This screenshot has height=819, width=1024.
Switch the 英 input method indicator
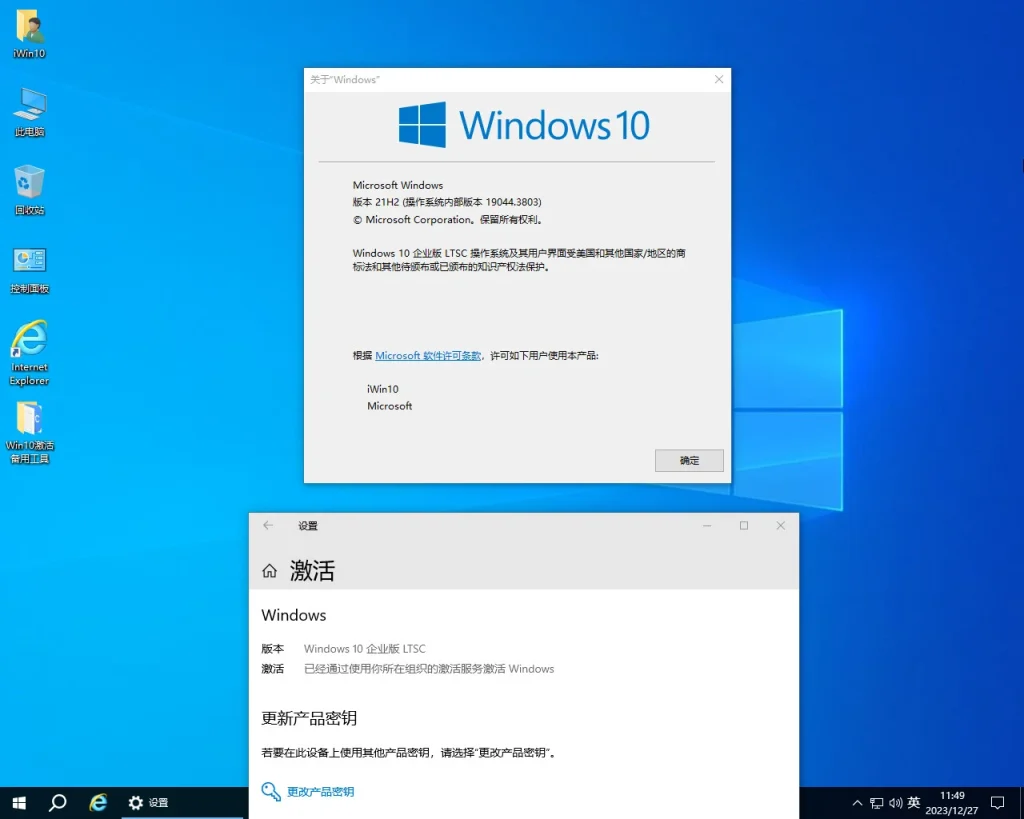pyautogui.click(x=914, y=802)
